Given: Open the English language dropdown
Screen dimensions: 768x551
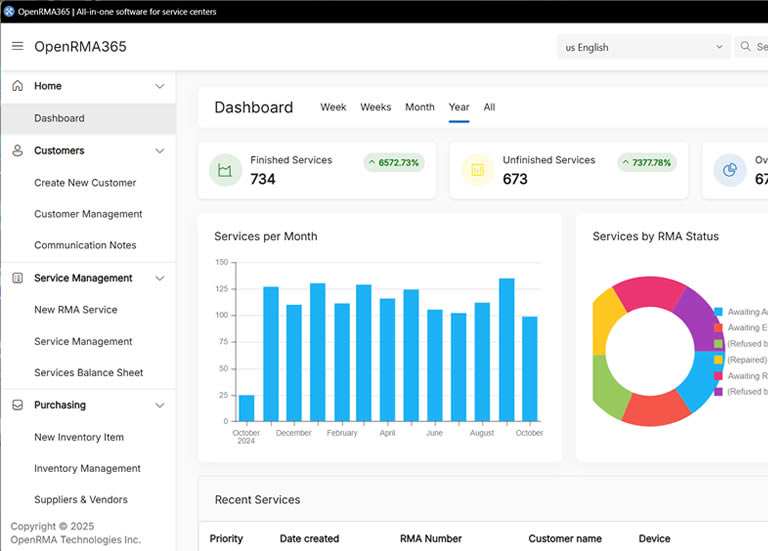Looking at the screenshot, I should click(x=644, y=47).
